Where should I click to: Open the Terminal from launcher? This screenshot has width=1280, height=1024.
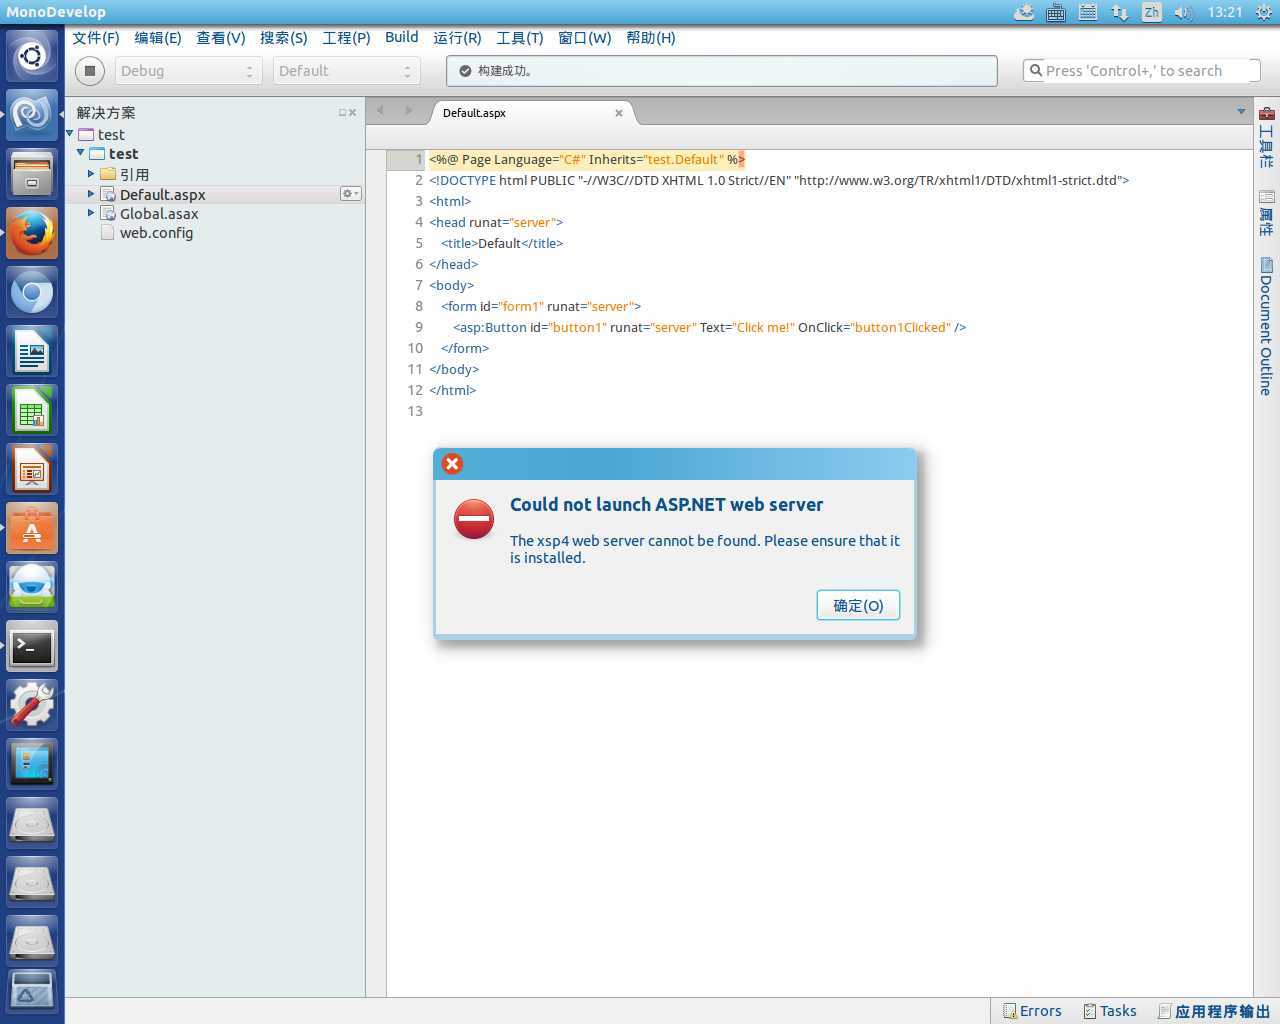point(32,647)
